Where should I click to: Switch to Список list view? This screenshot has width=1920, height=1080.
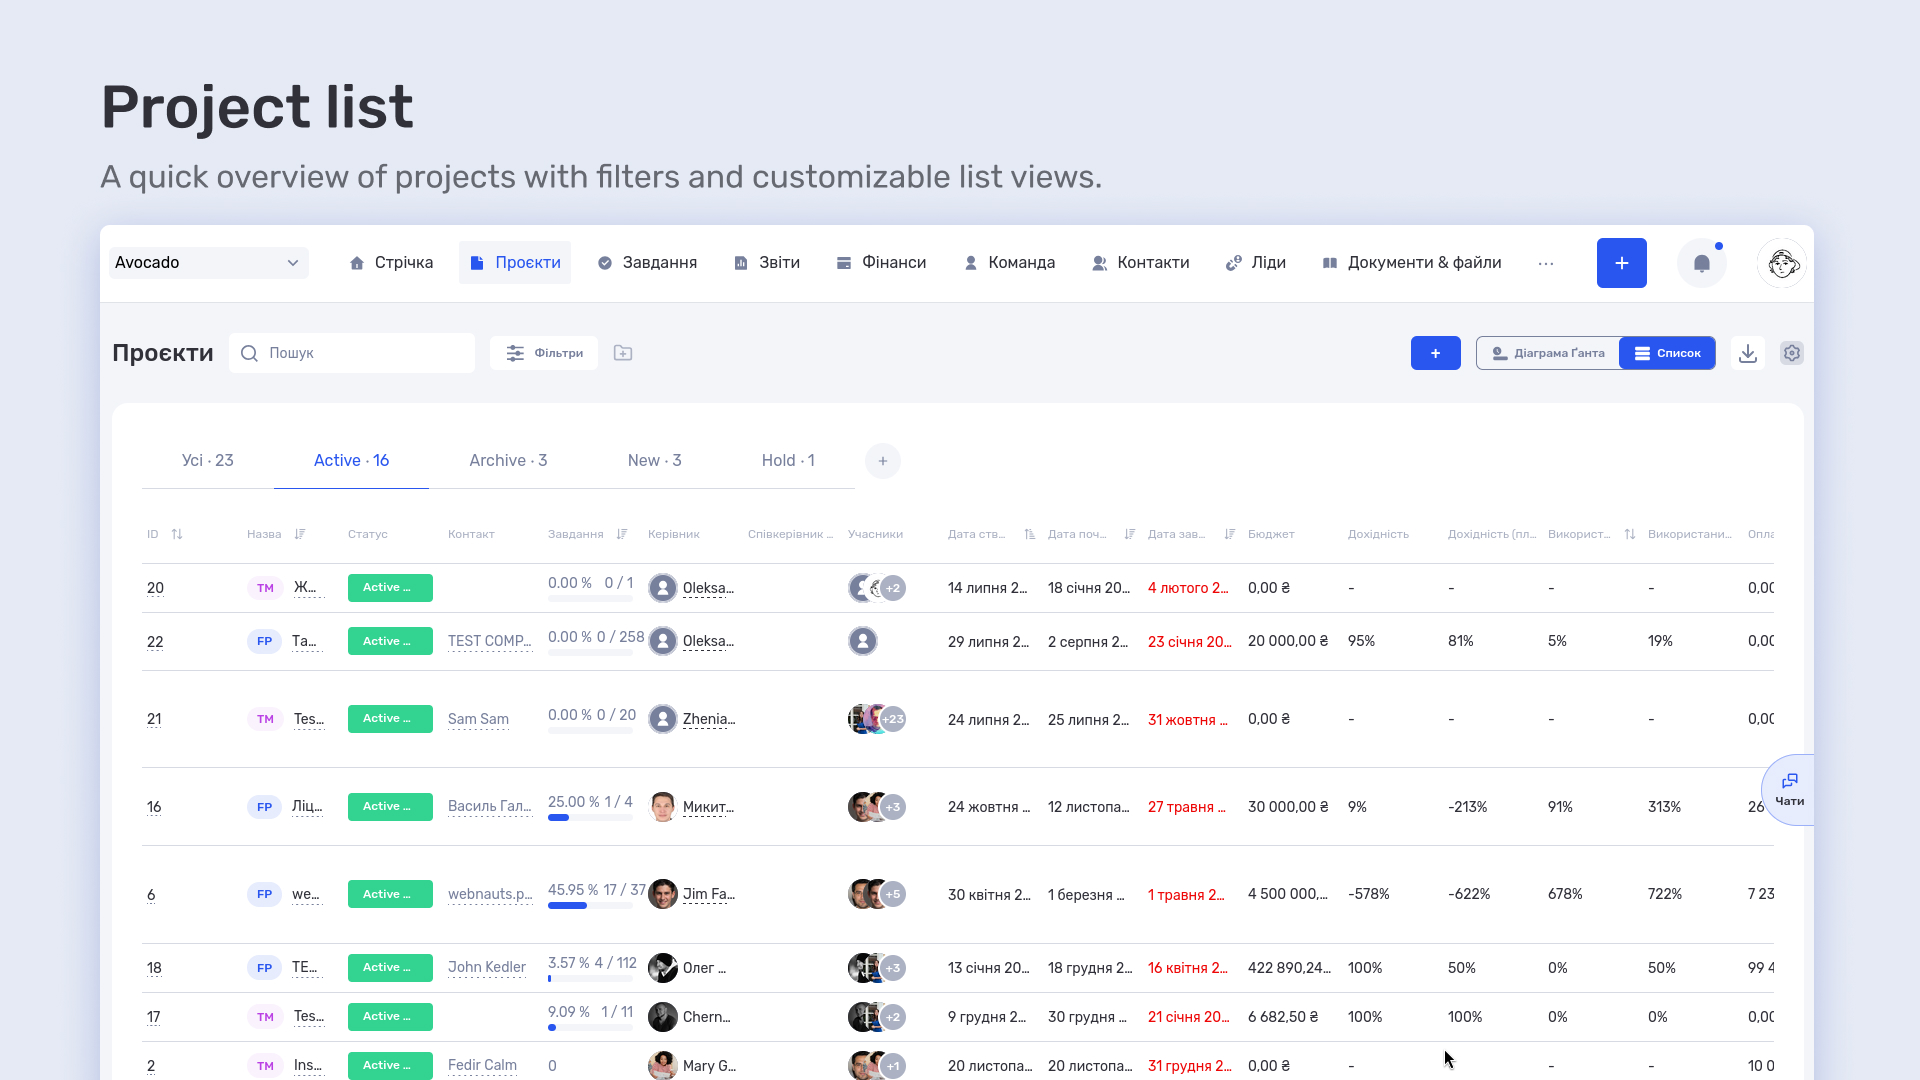pyautogui.click(x=1667, y=353)
